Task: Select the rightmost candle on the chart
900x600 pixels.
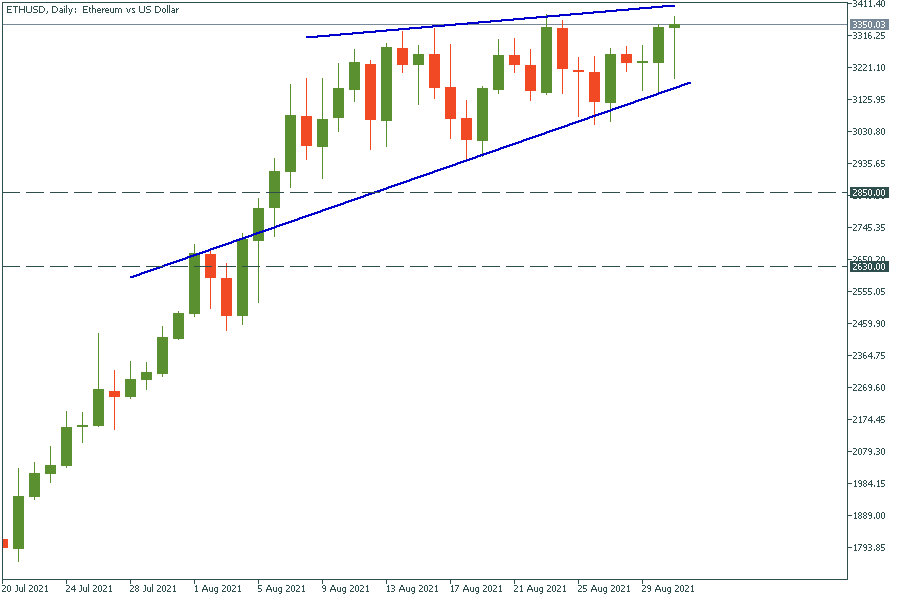Action: click(675, 26)
